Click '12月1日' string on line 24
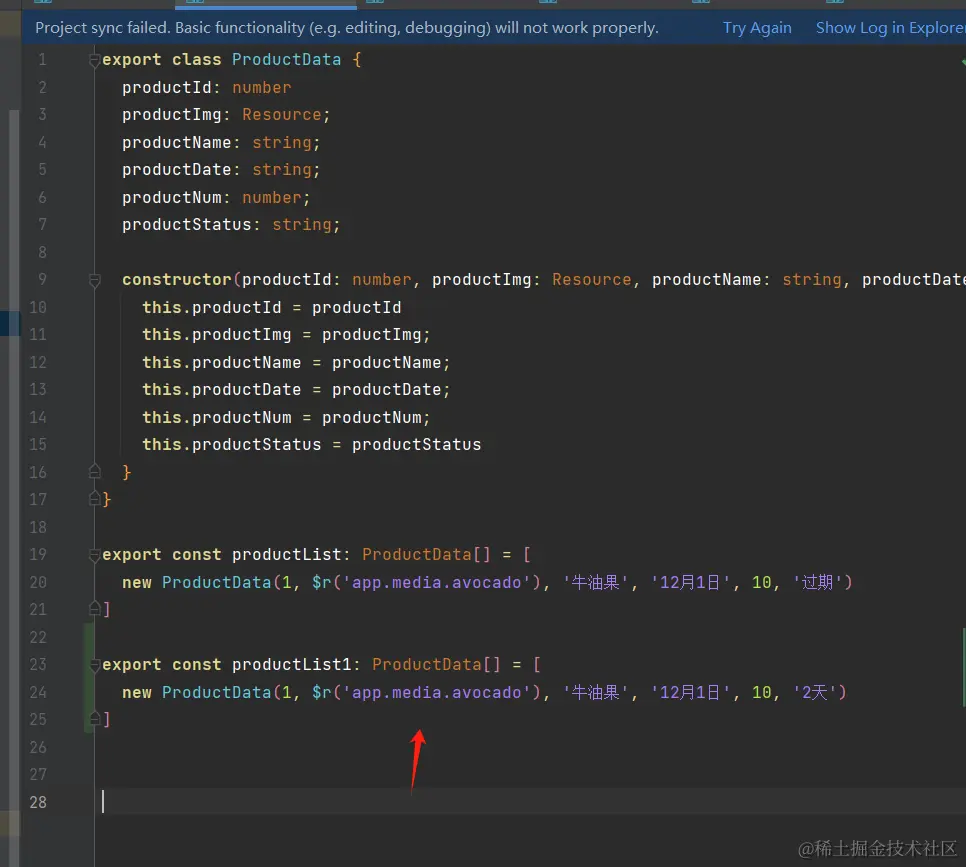 [690, 693]
